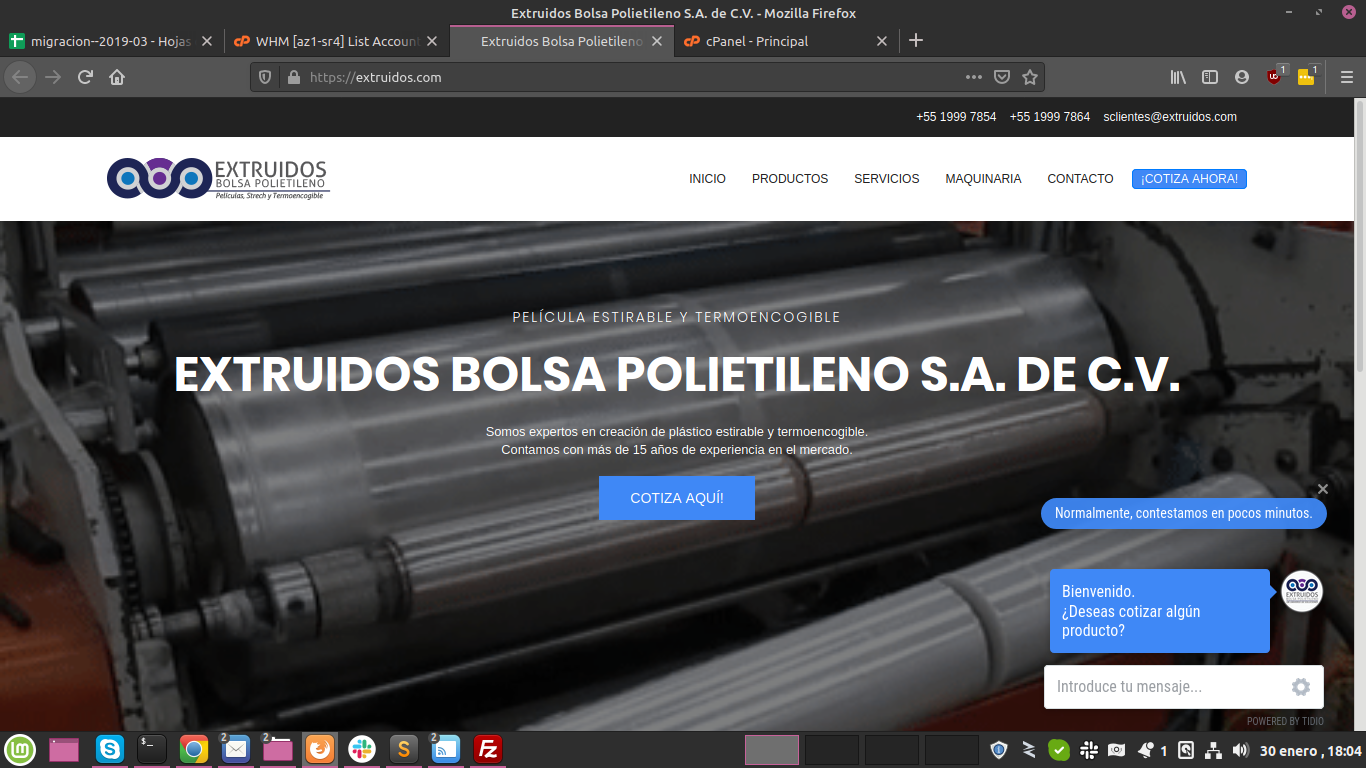Switch to the cPanel - Principal tab
1366x768 pixels.
coord(757,41)
